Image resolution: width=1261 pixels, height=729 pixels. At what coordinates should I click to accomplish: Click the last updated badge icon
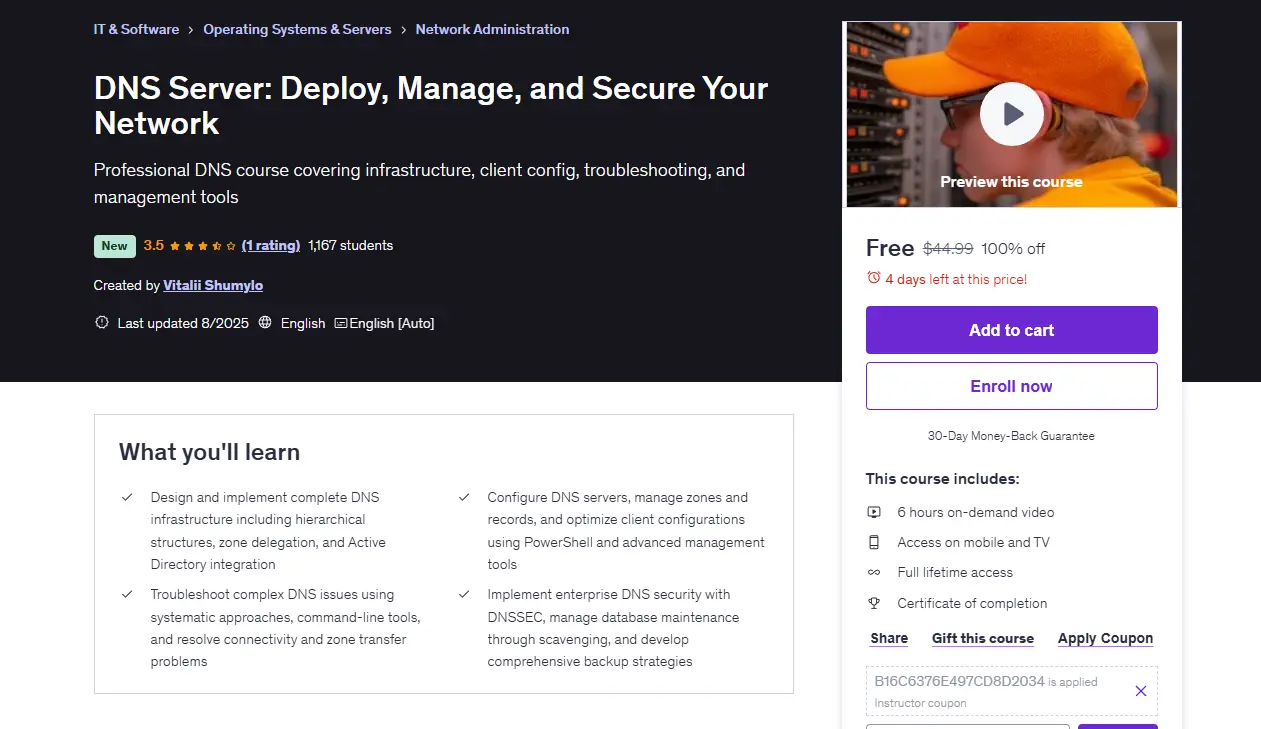[x=101, y=323]
